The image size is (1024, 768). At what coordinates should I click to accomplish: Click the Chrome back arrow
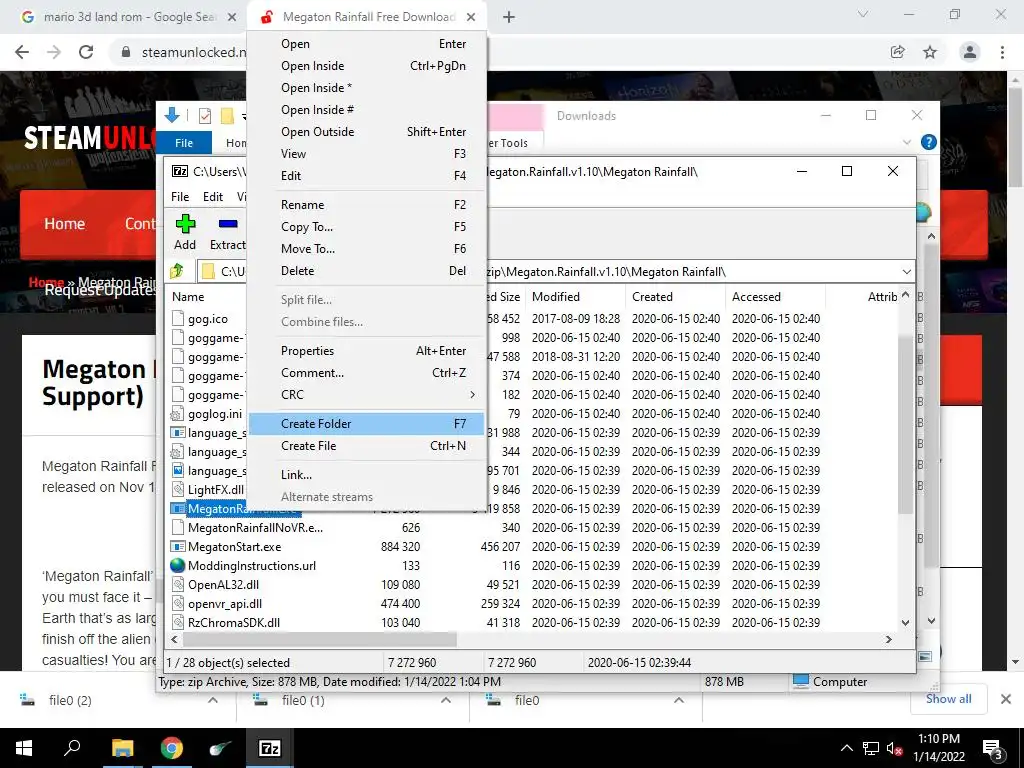click(x=22, y=52)
